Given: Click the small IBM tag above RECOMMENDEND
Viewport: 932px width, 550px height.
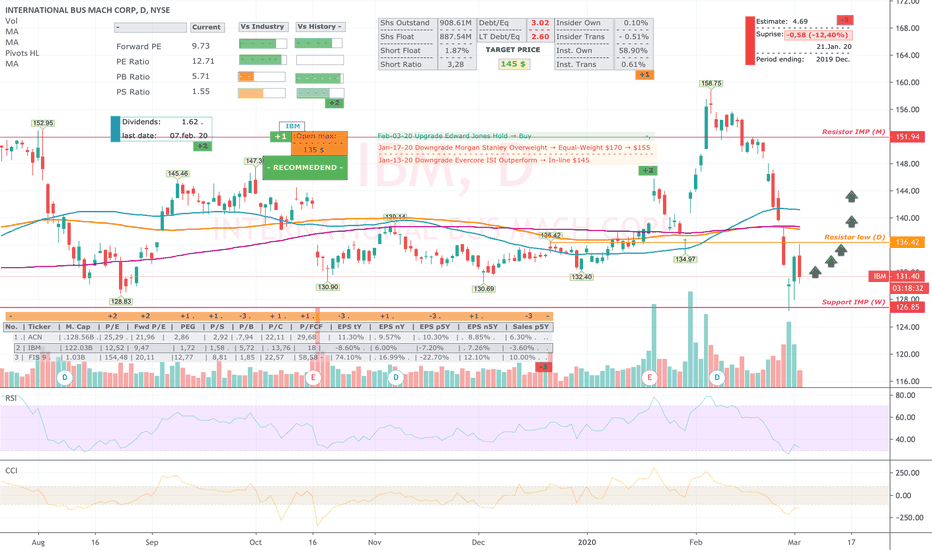Looking at the screenshot, I should pos(292,126).
